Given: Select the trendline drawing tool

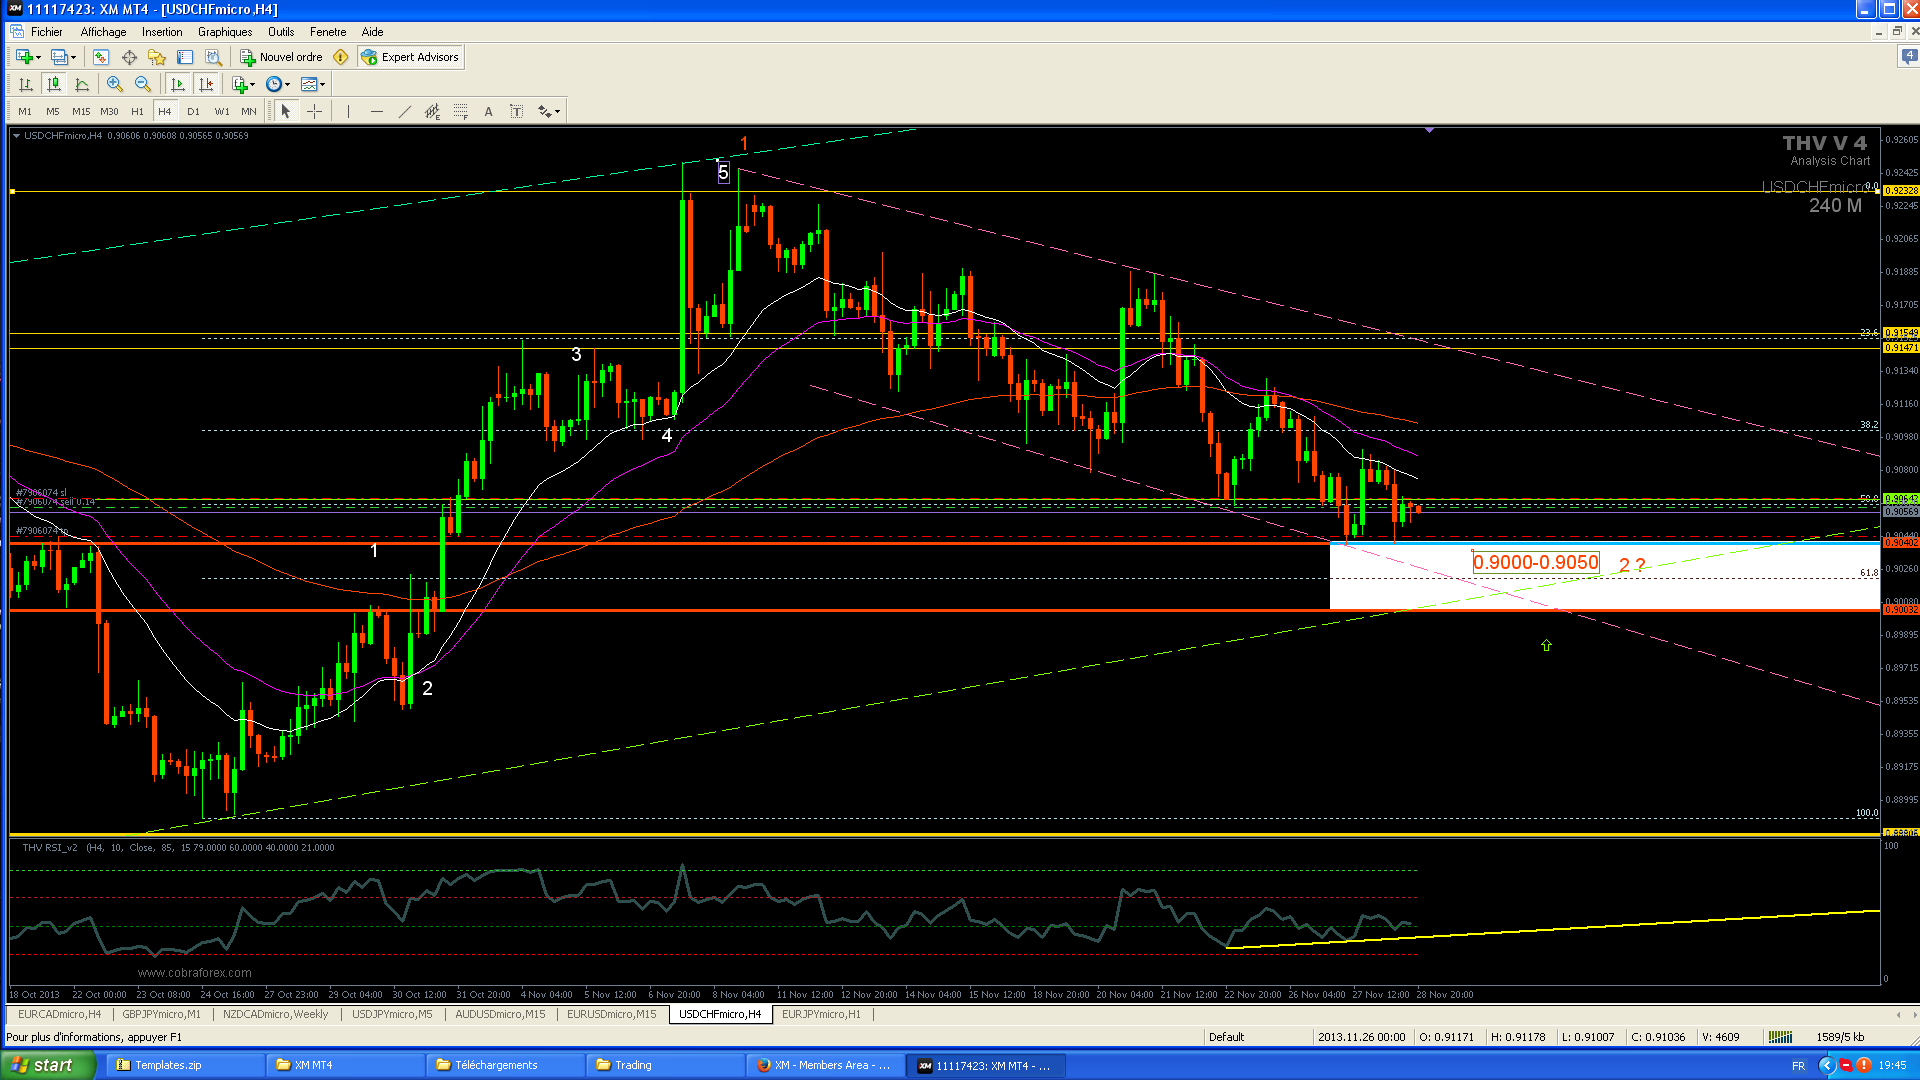Looking at the screenshot, I should [404, 111].
